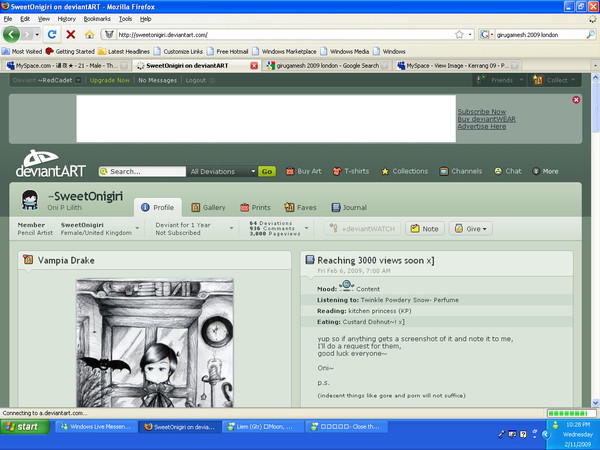Open the All Deviations category dropdown
Viewport: 600px width, 450px height.
point(222,171)
